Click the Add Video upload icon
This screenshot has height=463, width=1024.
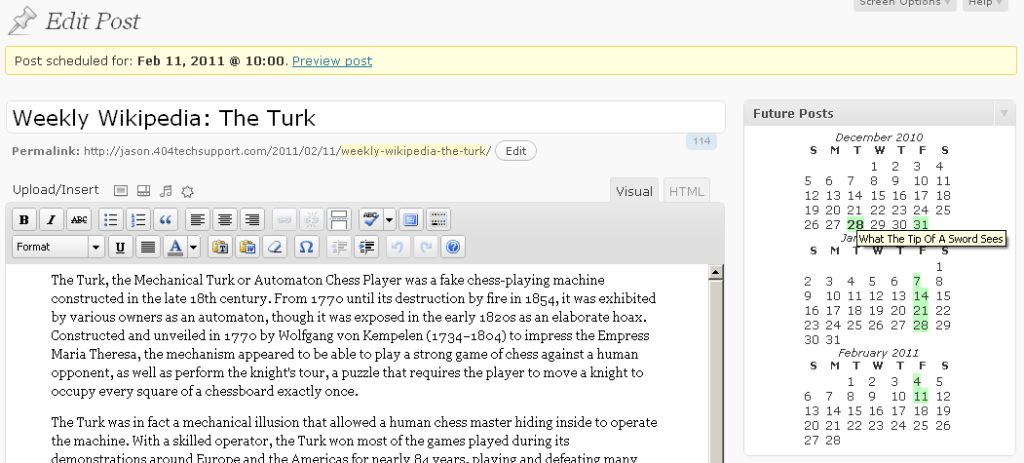click(x=144, y=191)
